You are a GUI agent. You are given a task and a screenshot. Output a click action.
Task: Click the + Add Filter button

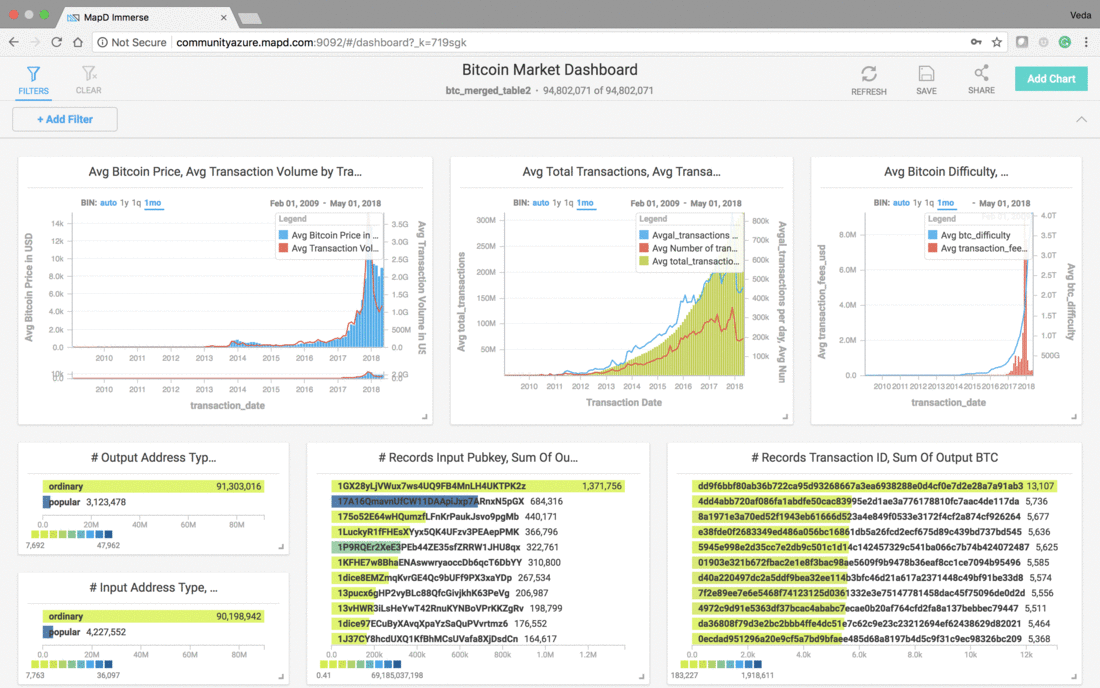(65, 119)
